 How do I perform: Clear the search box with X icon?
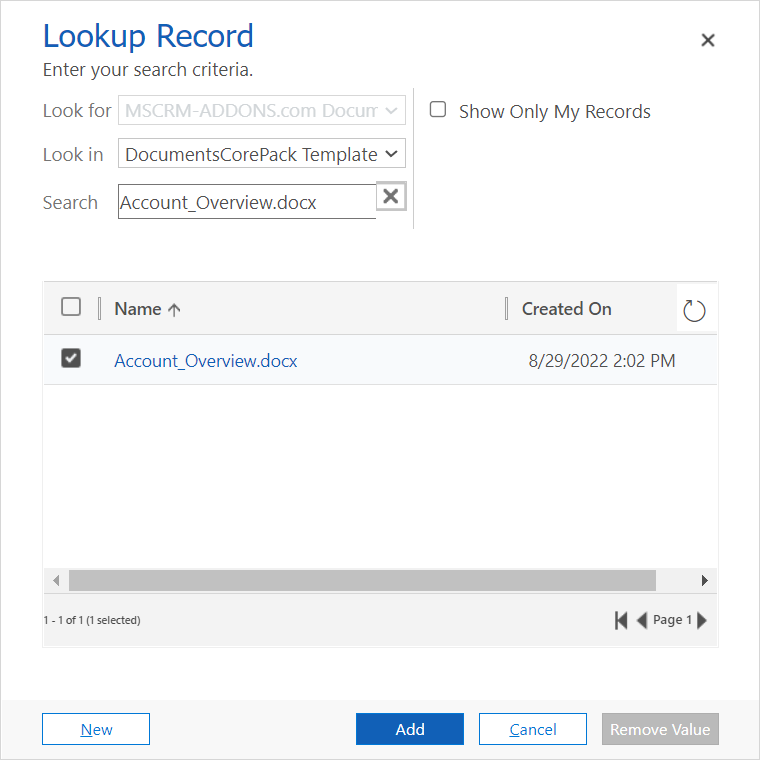tap(391, 196)
